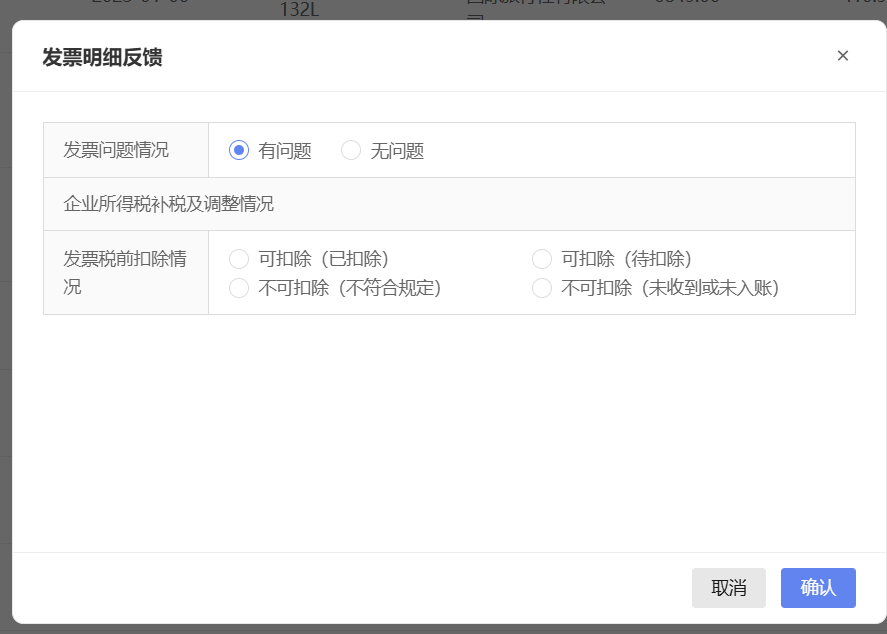Choose 不可扣除（未收到或未入账）radio option
This screenshot has width=887, height=634.
pyautogui.click(x=542, y=288)
